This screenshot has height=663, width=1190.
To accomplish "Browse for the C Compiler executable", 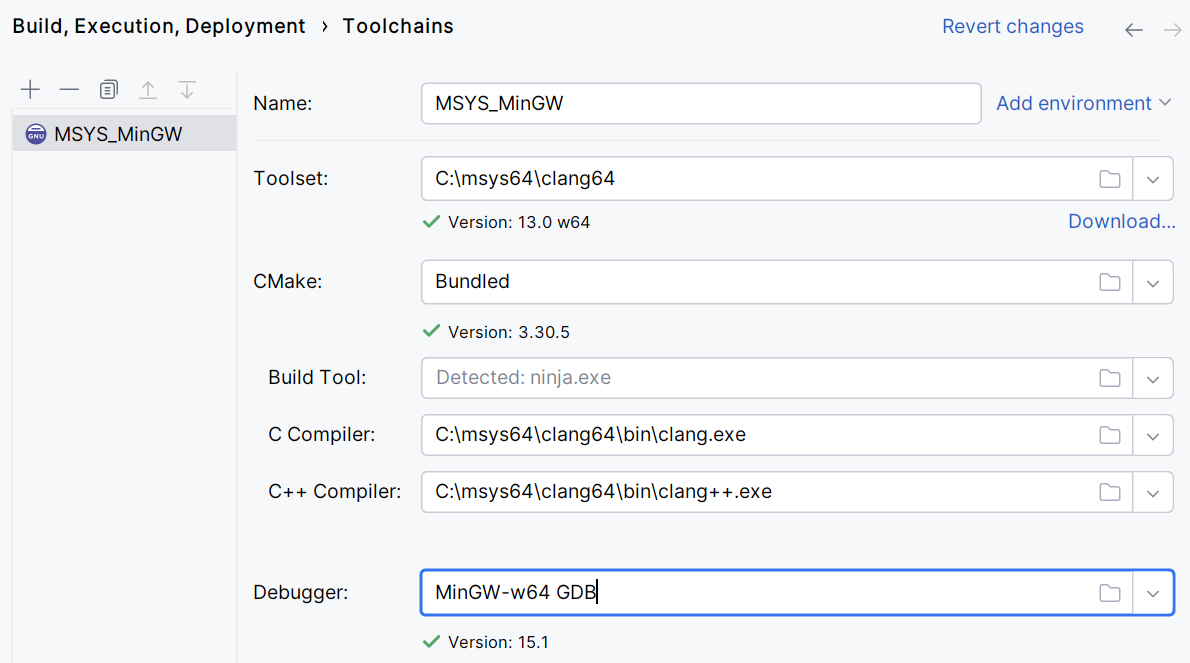I will pos(1110,435).
